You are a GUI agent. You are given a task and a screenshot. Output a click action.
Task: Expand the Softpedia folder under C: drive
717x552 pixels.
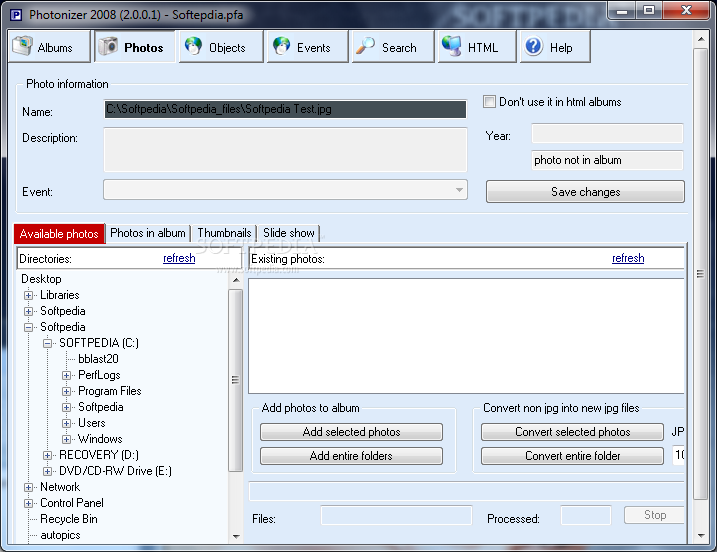pyautogui.click(x=66, y=407)
